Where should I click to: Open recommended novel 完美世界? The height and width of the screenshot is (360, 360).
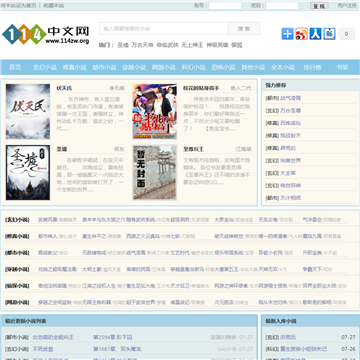[290, 161]
